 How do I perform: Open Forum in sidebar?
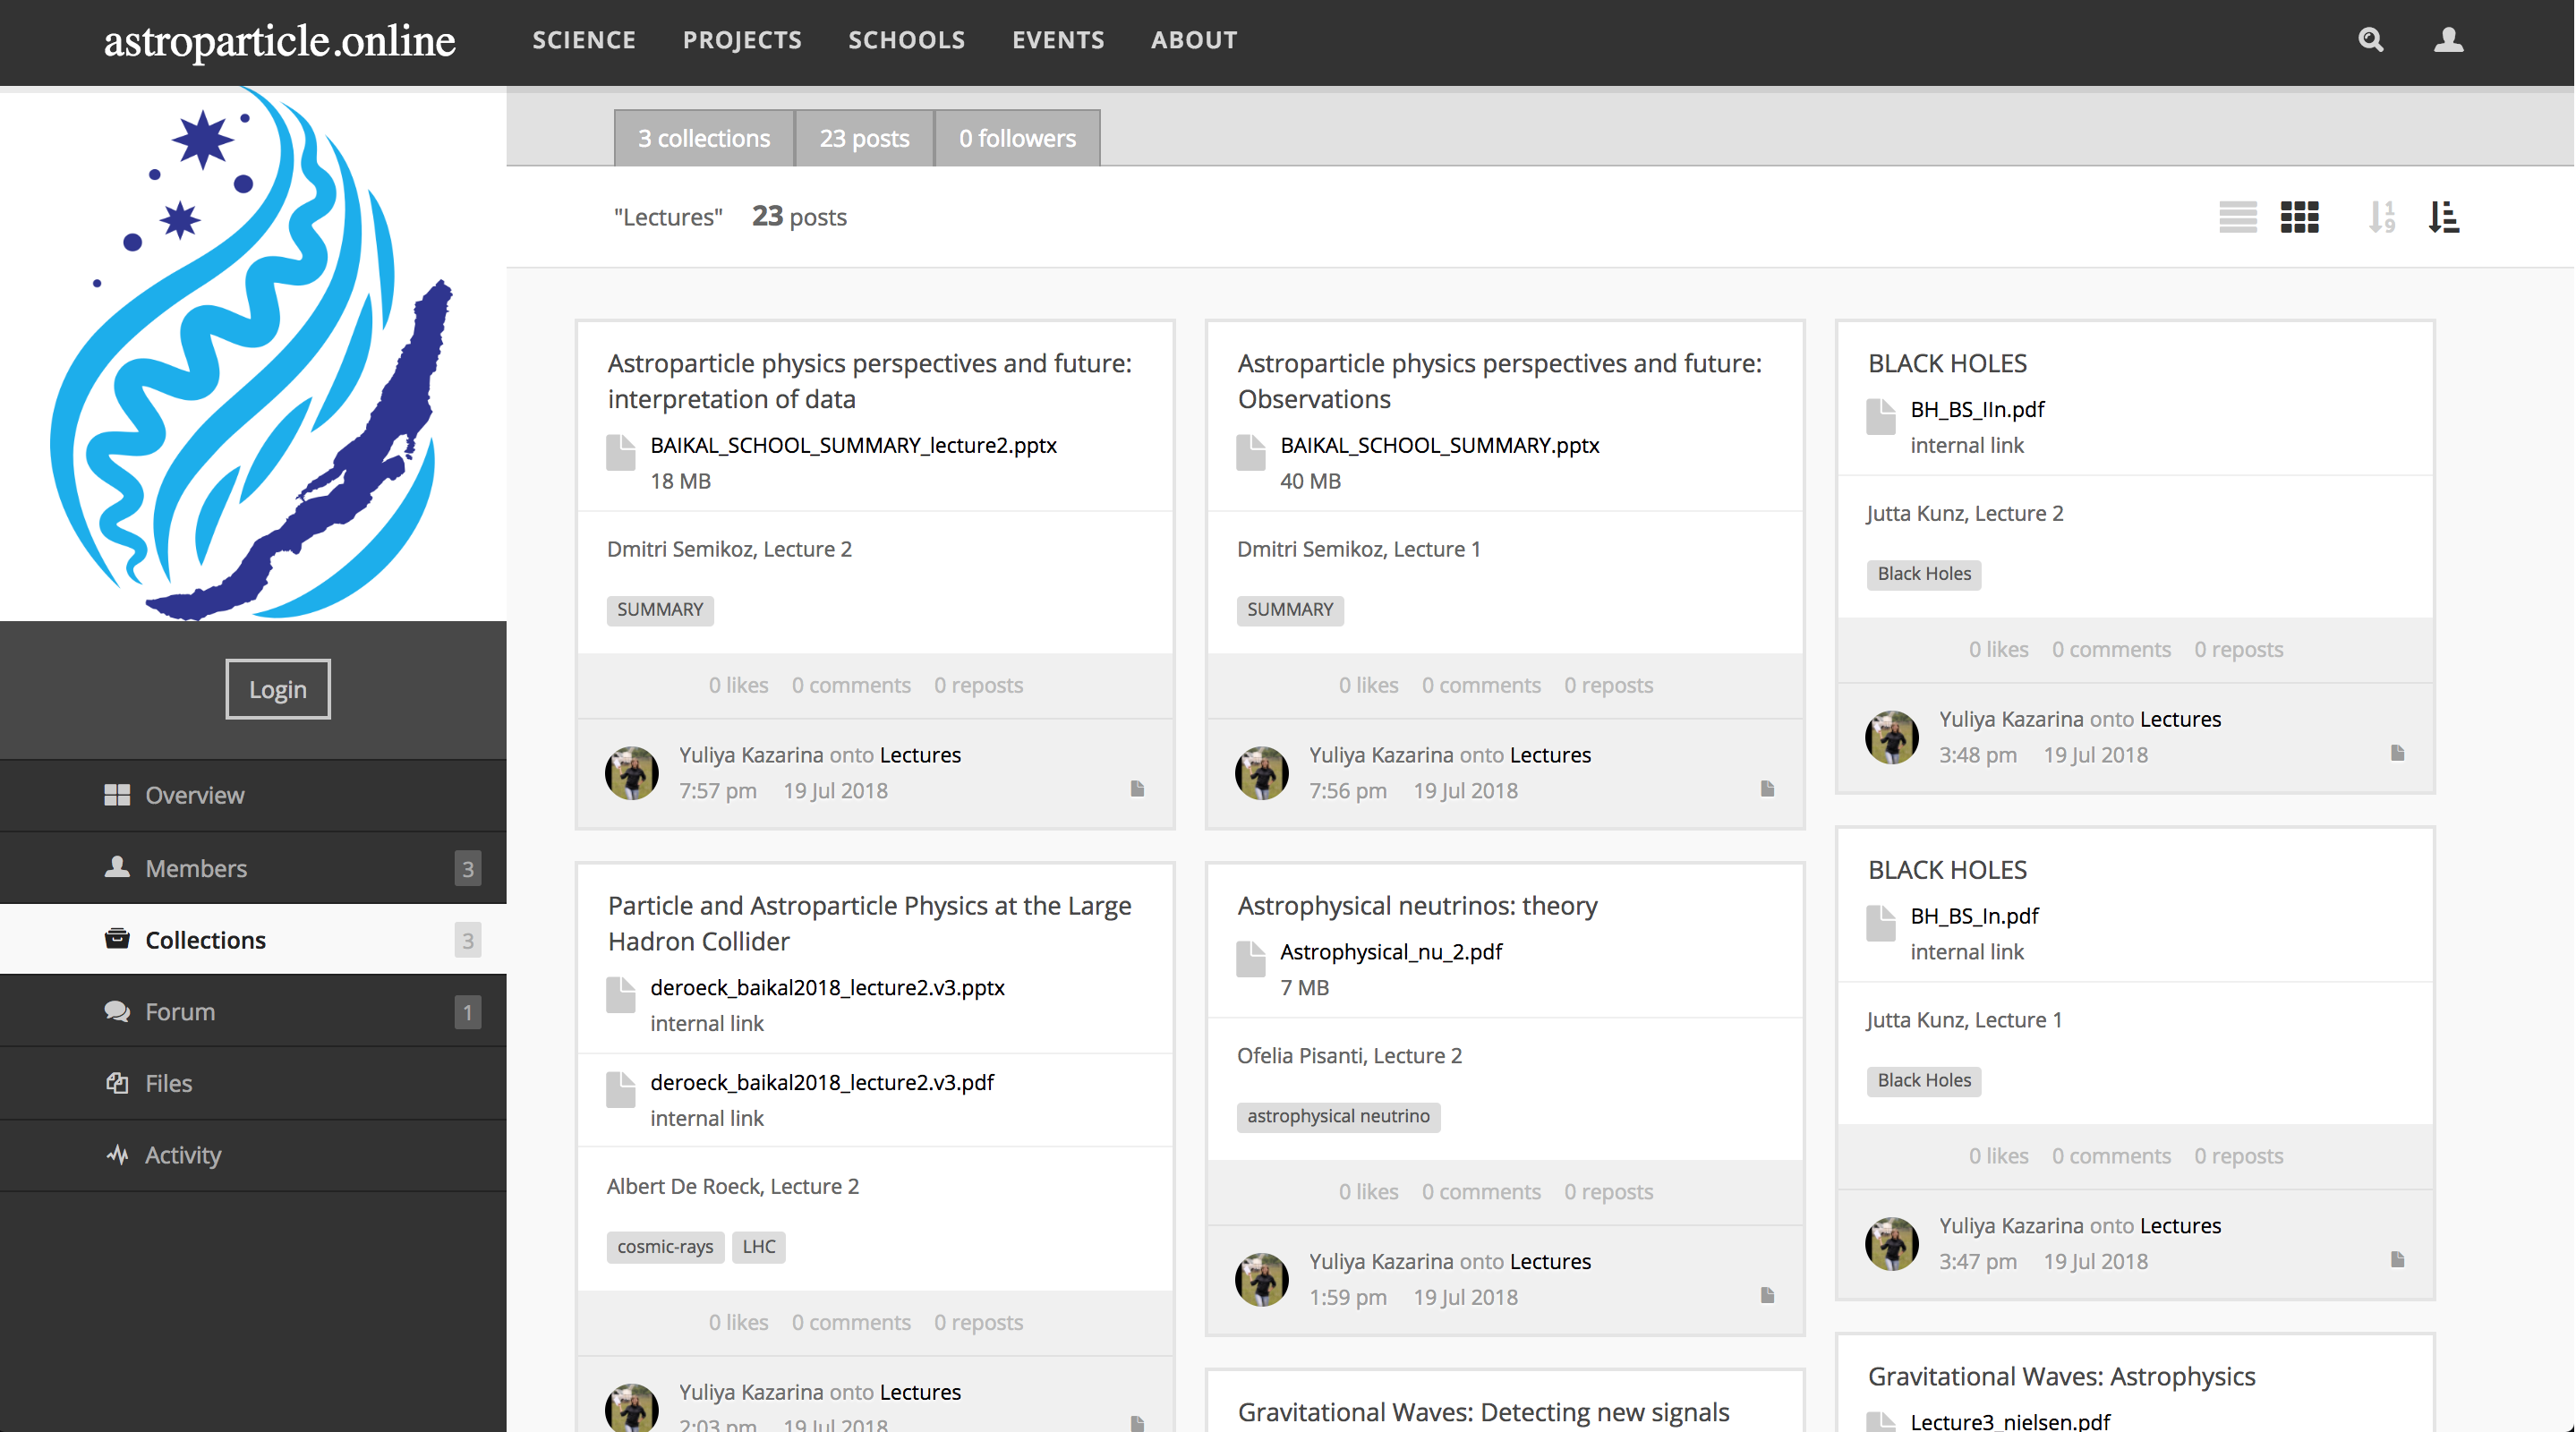point(180,1011)
